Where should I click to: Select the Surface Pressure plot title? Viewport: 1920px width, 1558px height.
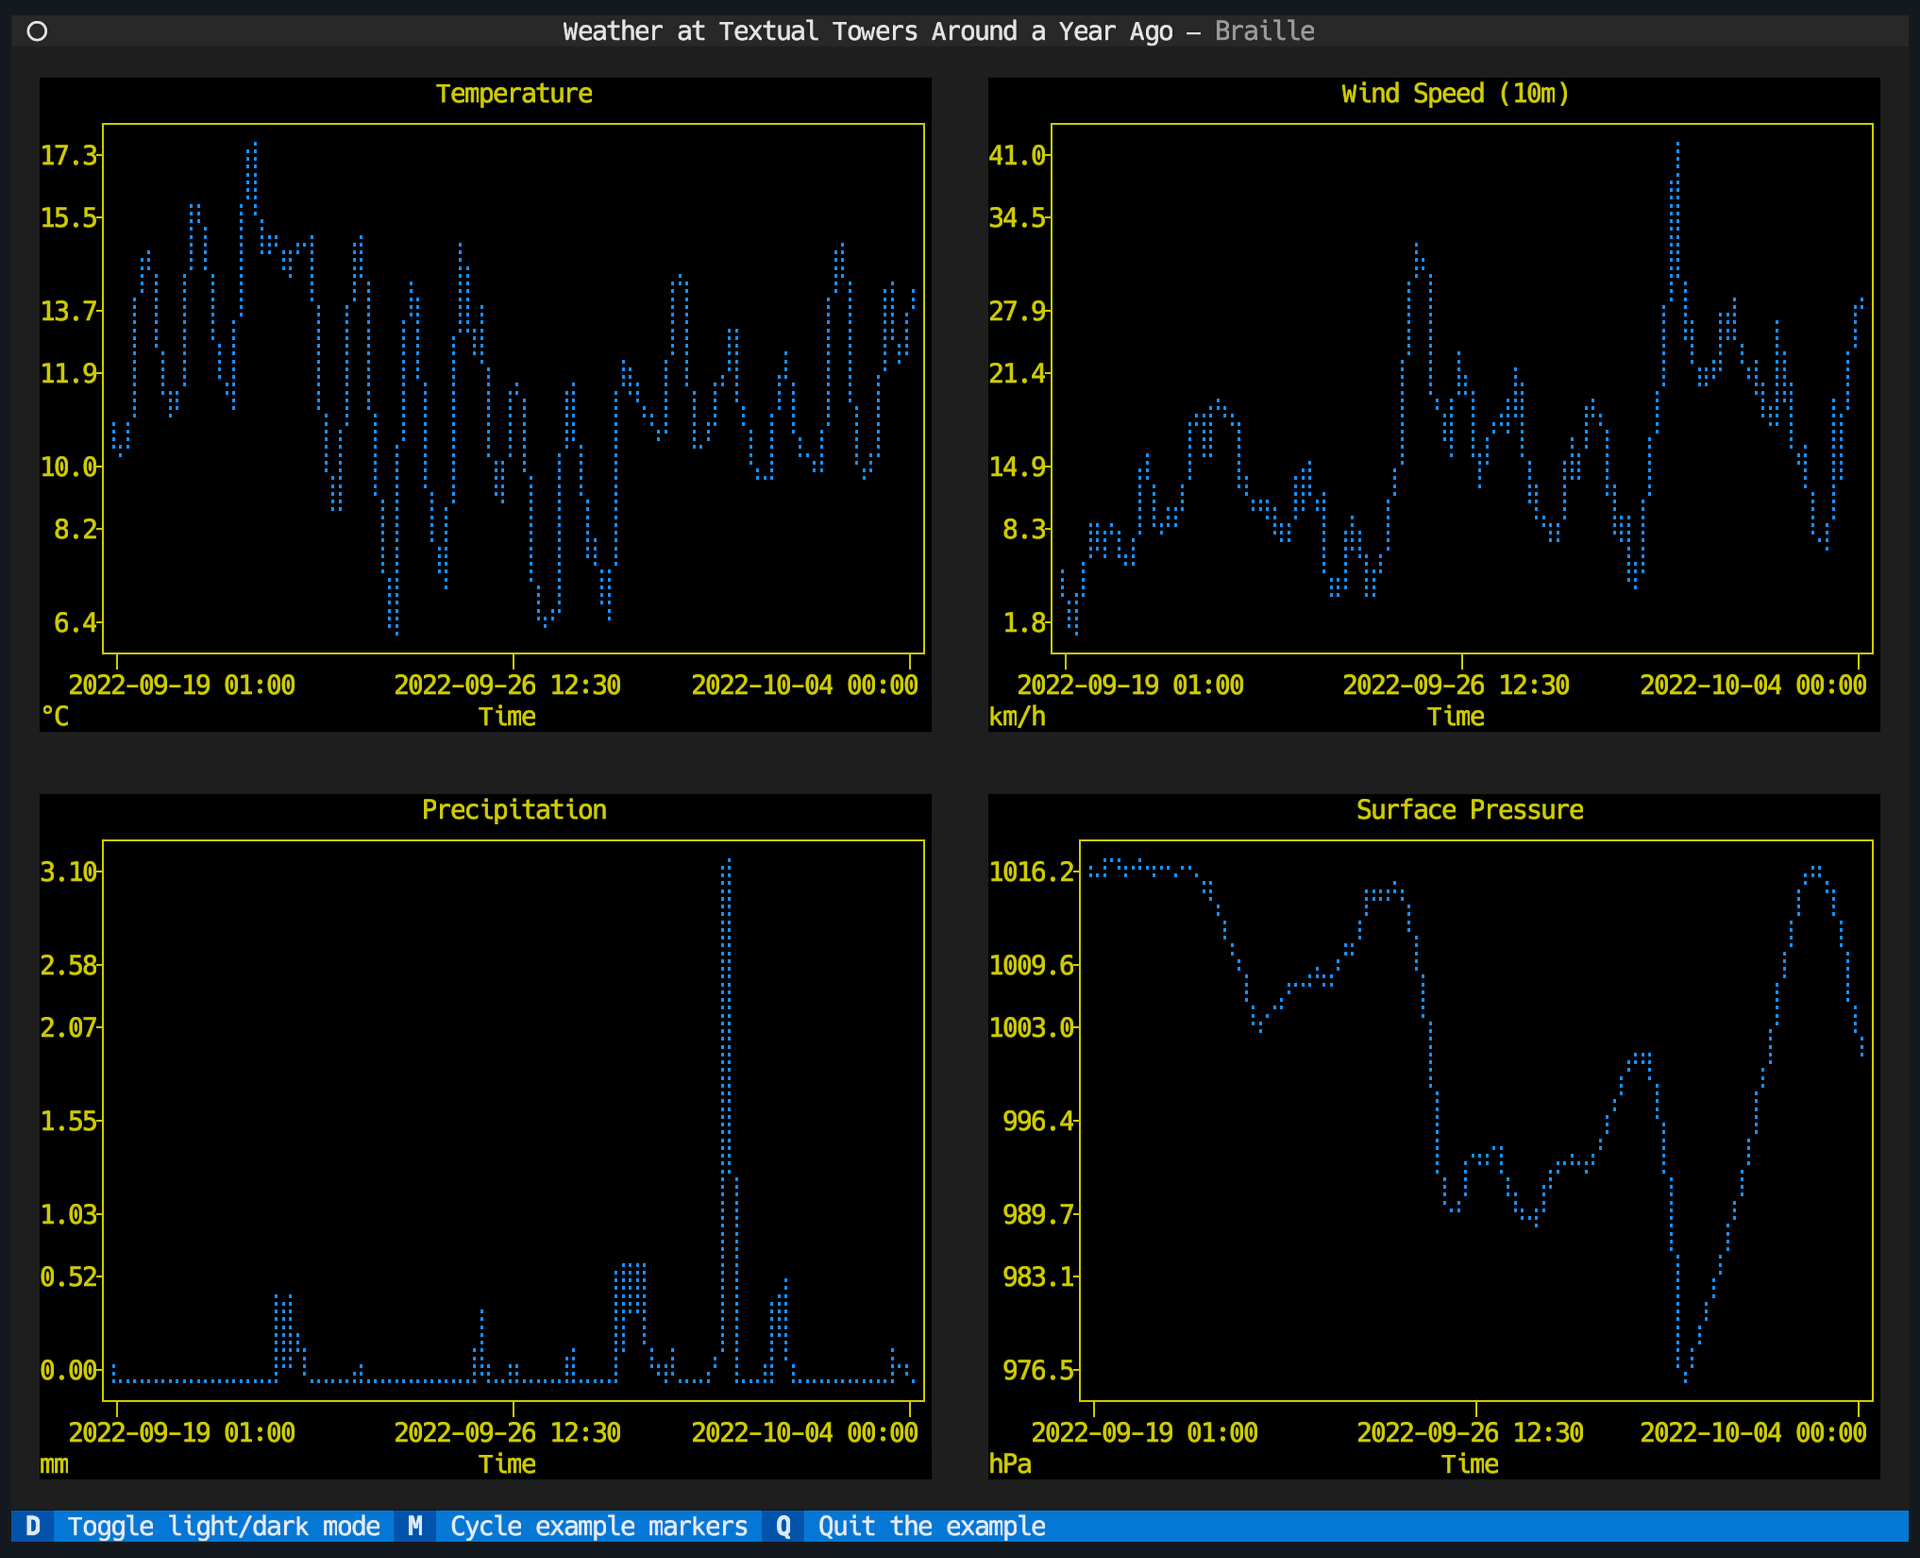click(x=1469, y=810)
